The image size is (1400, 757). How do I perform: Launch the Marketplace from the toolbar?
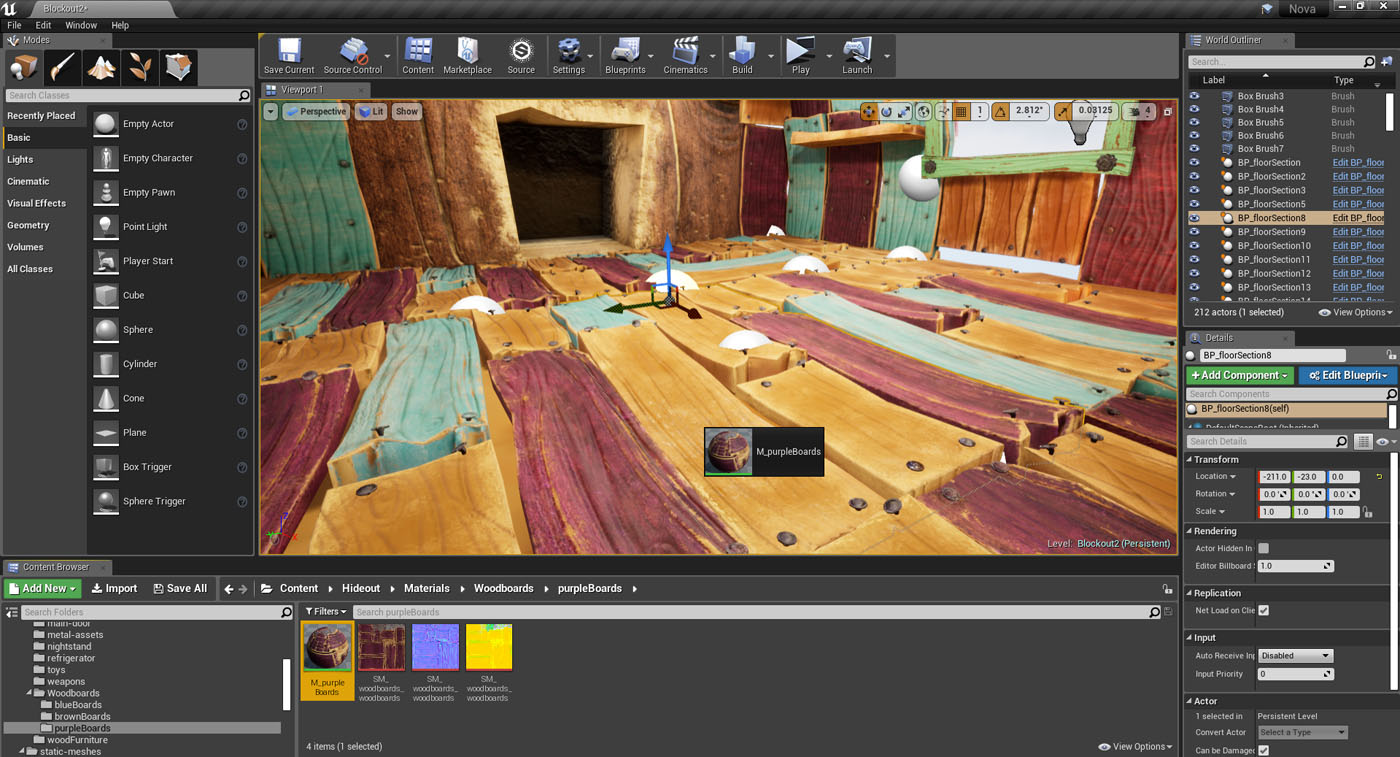click(x=467, y=56)
